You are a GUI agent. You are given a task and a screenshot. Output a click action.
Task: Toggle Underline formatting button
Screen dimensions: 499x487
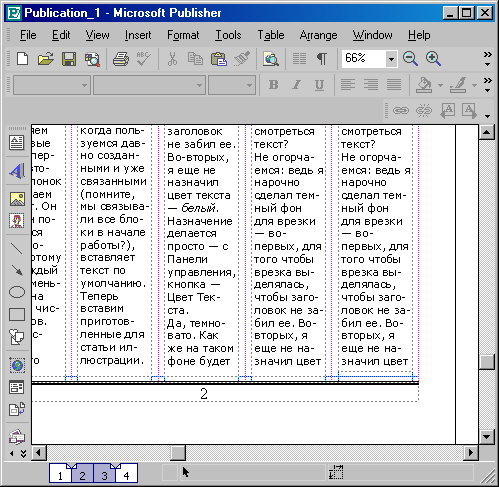coord(319,85)
